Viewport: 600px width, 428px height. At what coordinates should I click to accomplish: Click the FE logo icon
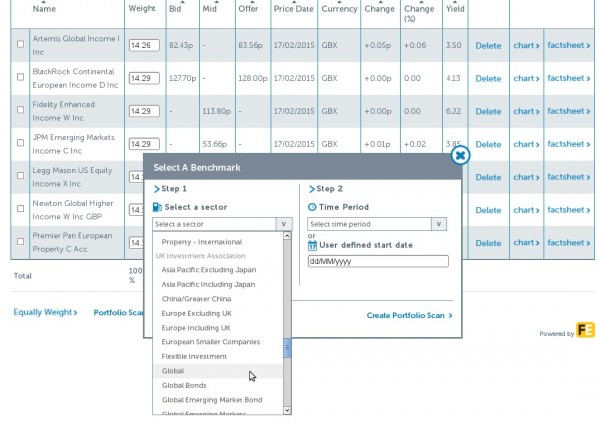(x=585, y=330)
